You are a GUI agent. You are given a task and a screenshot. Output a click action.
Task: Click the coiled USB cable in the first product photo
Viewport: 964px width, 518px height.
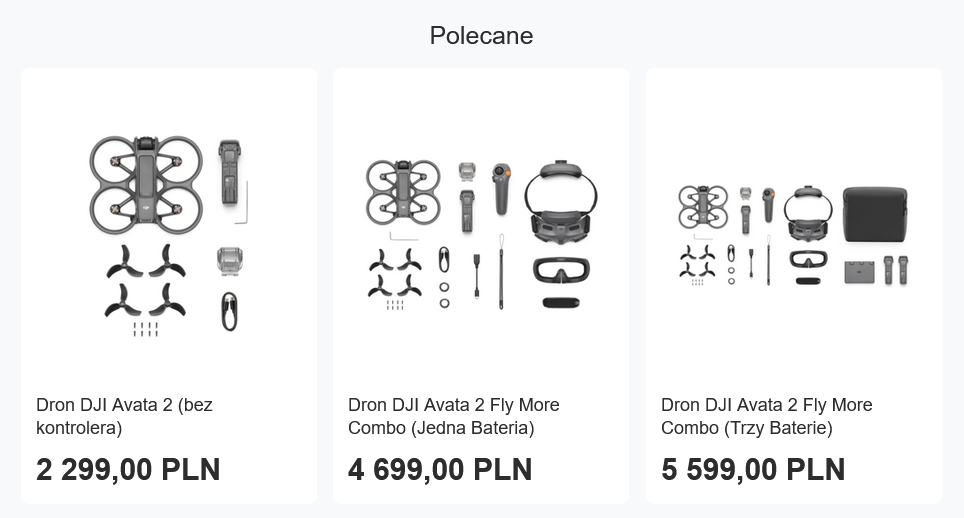(229, 312)
